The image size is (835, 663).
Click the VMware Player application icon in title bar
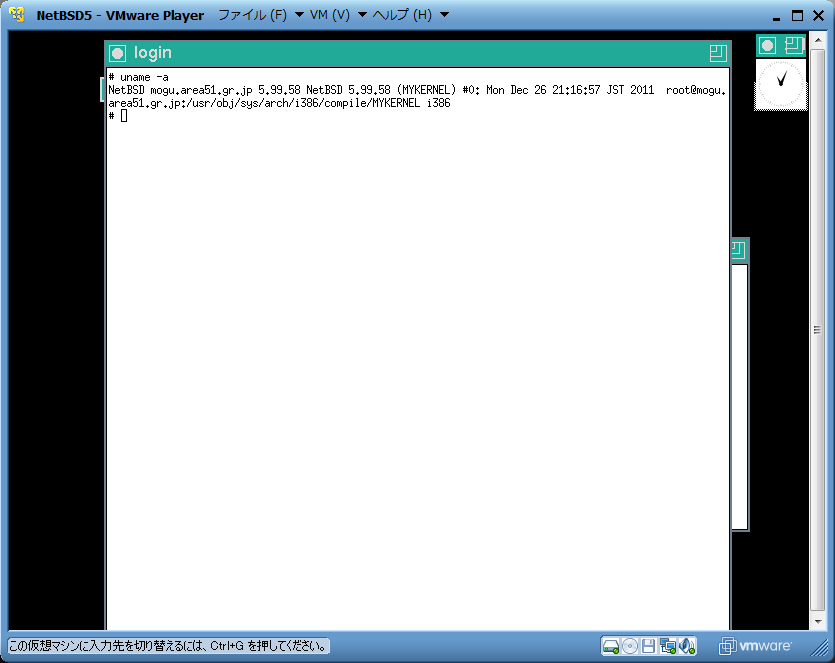tap(17, 15)
